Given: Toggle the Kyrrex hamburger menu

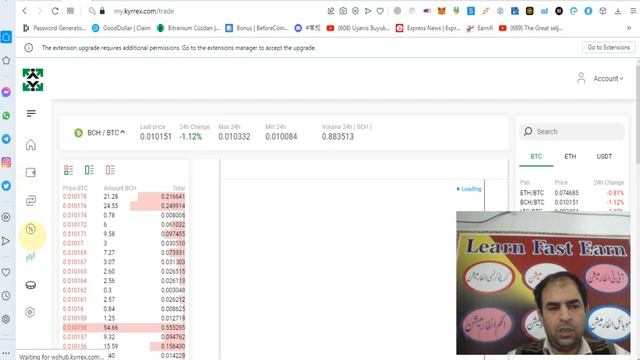Looking at the screenshot, I should [x=31, y=113].
